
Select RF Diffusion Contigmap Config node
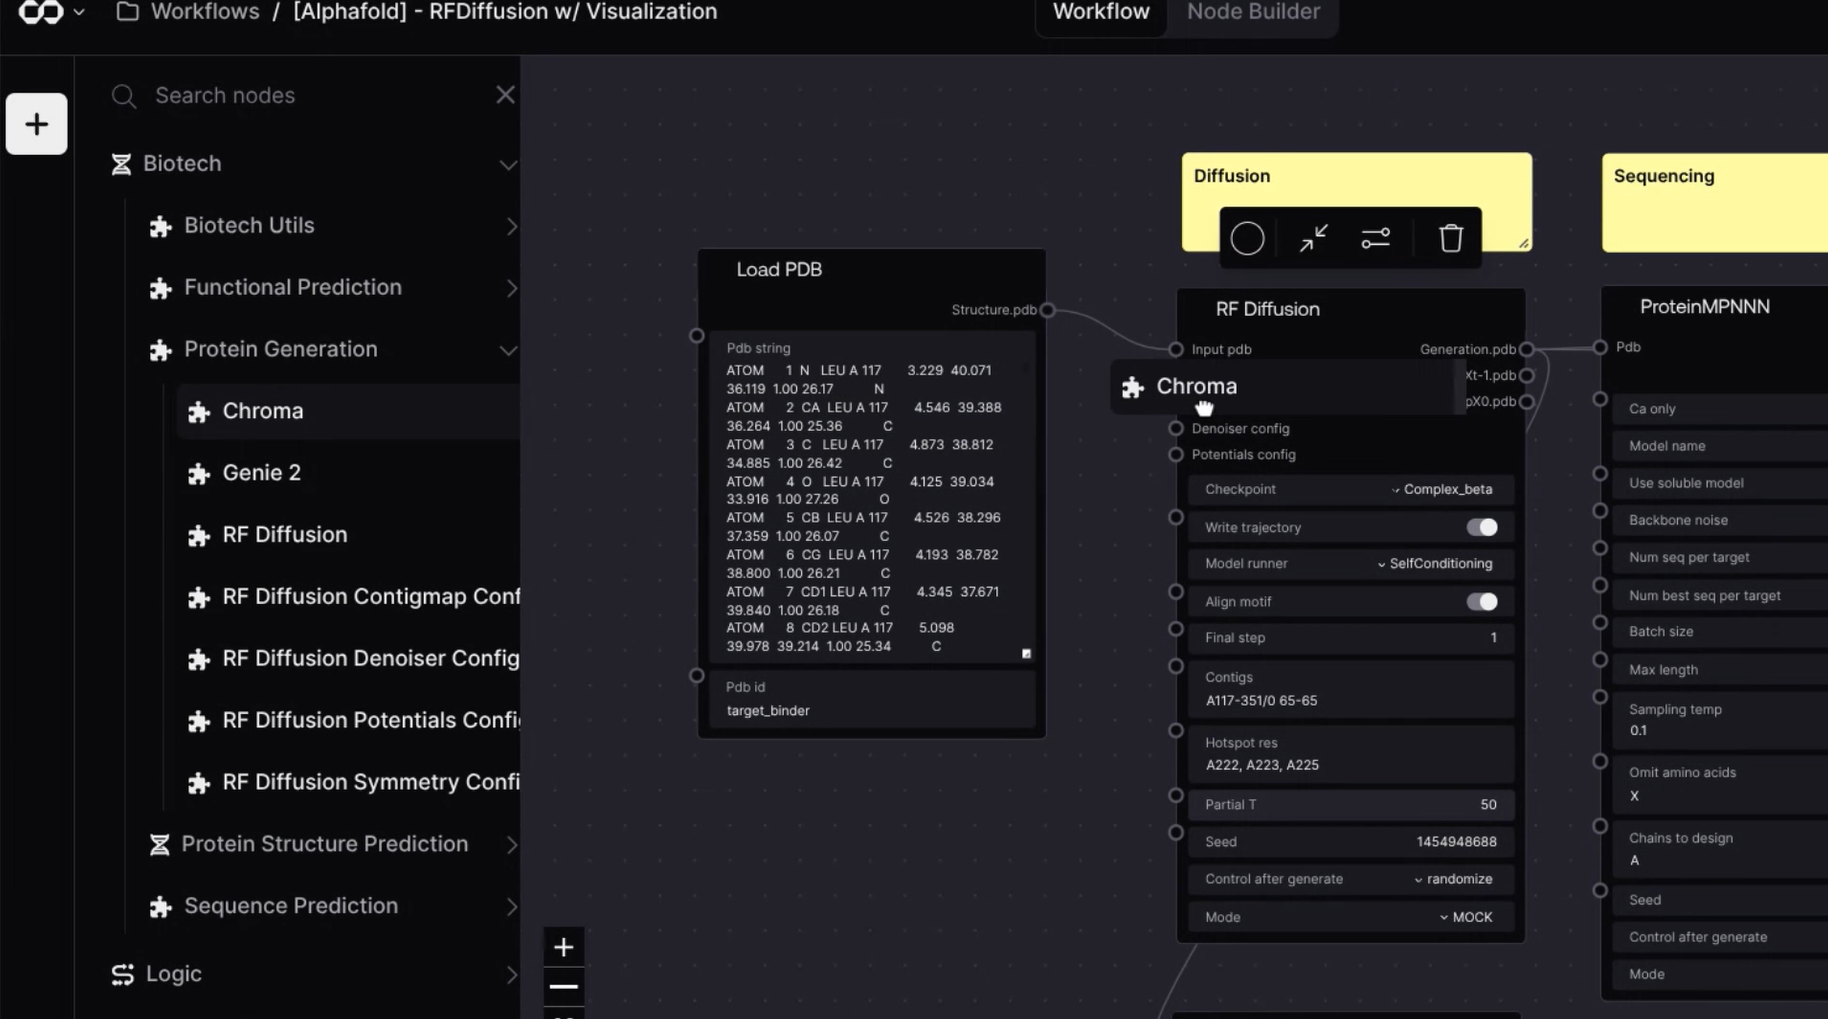tap(348, 597)
